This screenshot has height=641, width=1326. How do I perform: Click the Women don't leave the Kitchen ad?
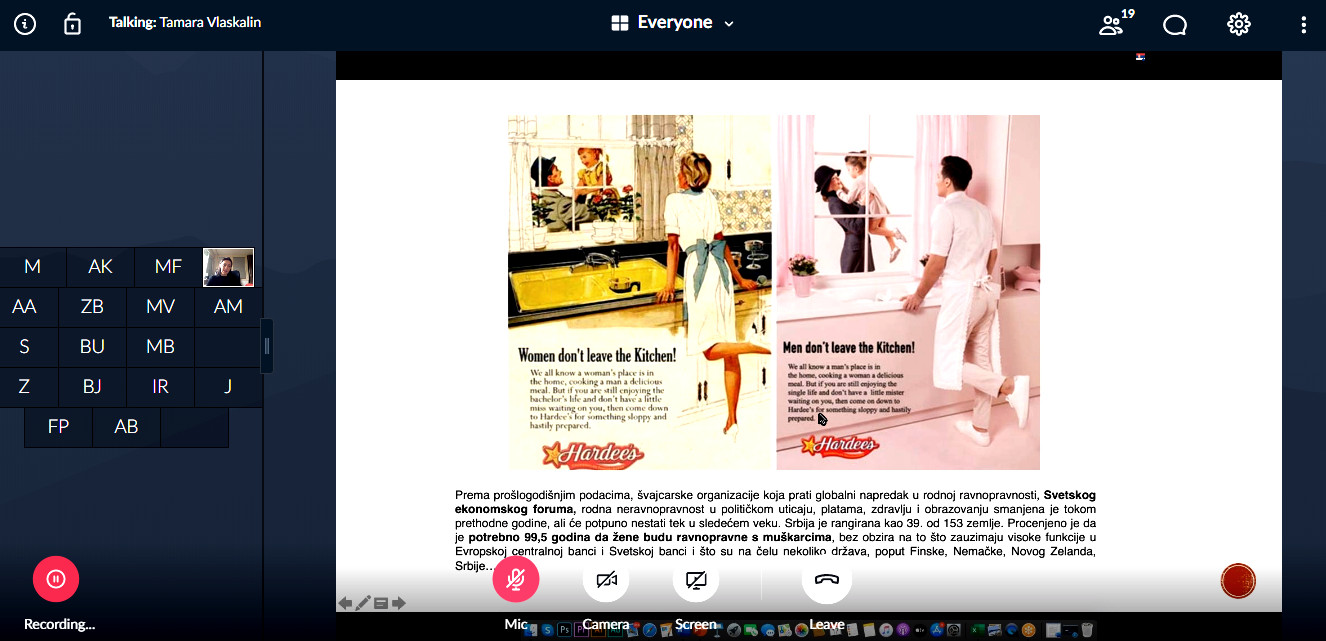(x=641, y=292)
